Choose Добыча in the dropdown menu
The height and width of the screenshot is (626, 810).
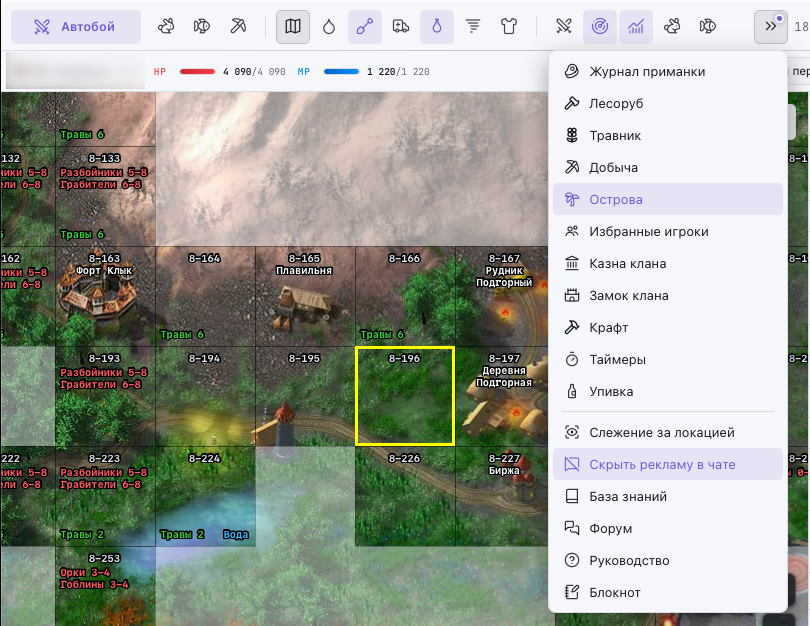tap(668, 167)
